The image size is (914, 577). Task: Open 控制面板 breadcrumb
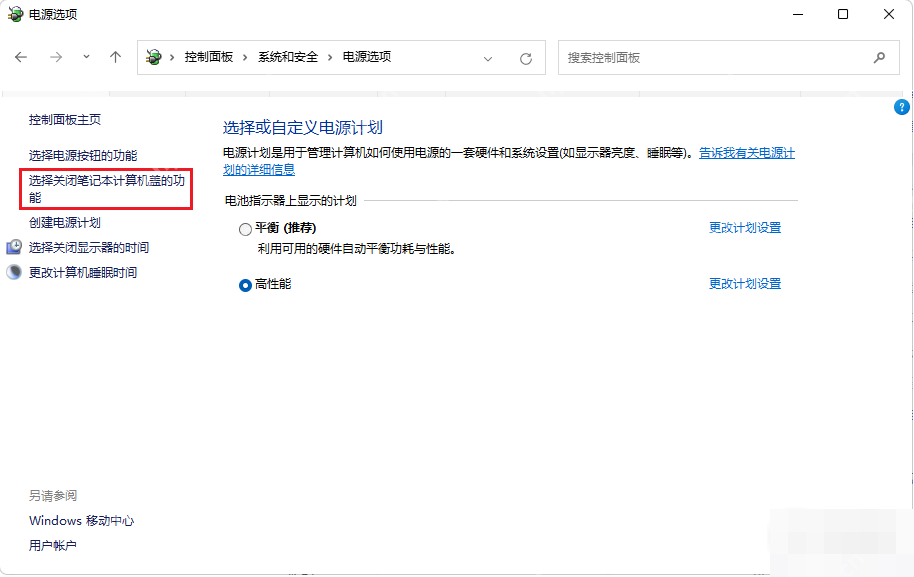tap(209, 57)
